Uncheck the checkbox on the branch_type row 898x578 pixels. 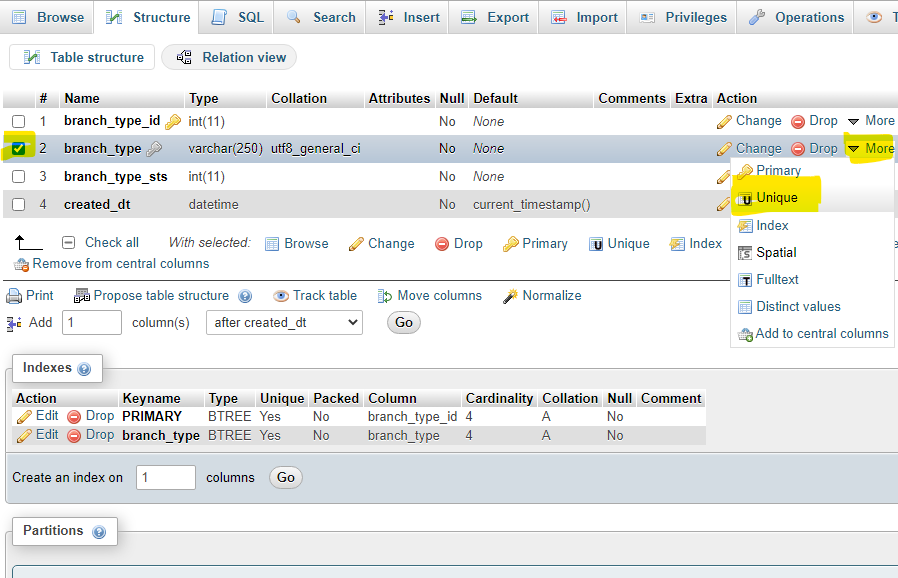pos(20,148)
